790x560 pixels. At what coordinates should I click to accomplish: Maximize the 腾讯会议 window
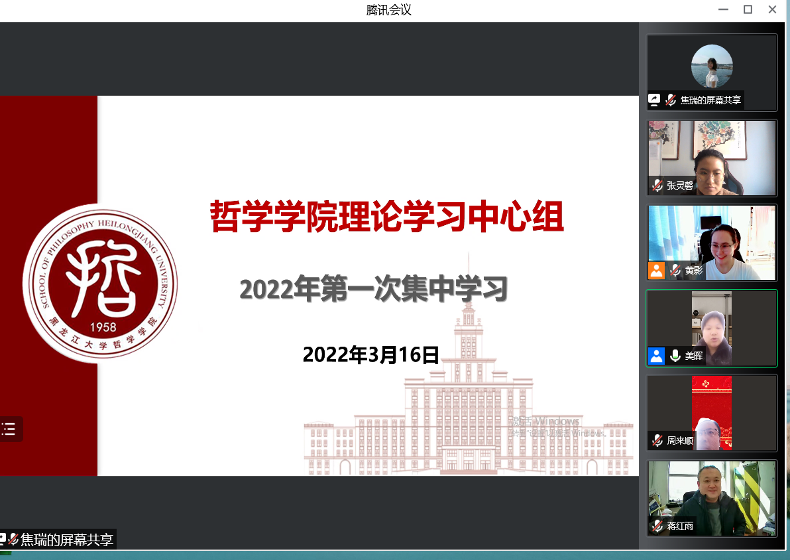click(x=747, y=9)
